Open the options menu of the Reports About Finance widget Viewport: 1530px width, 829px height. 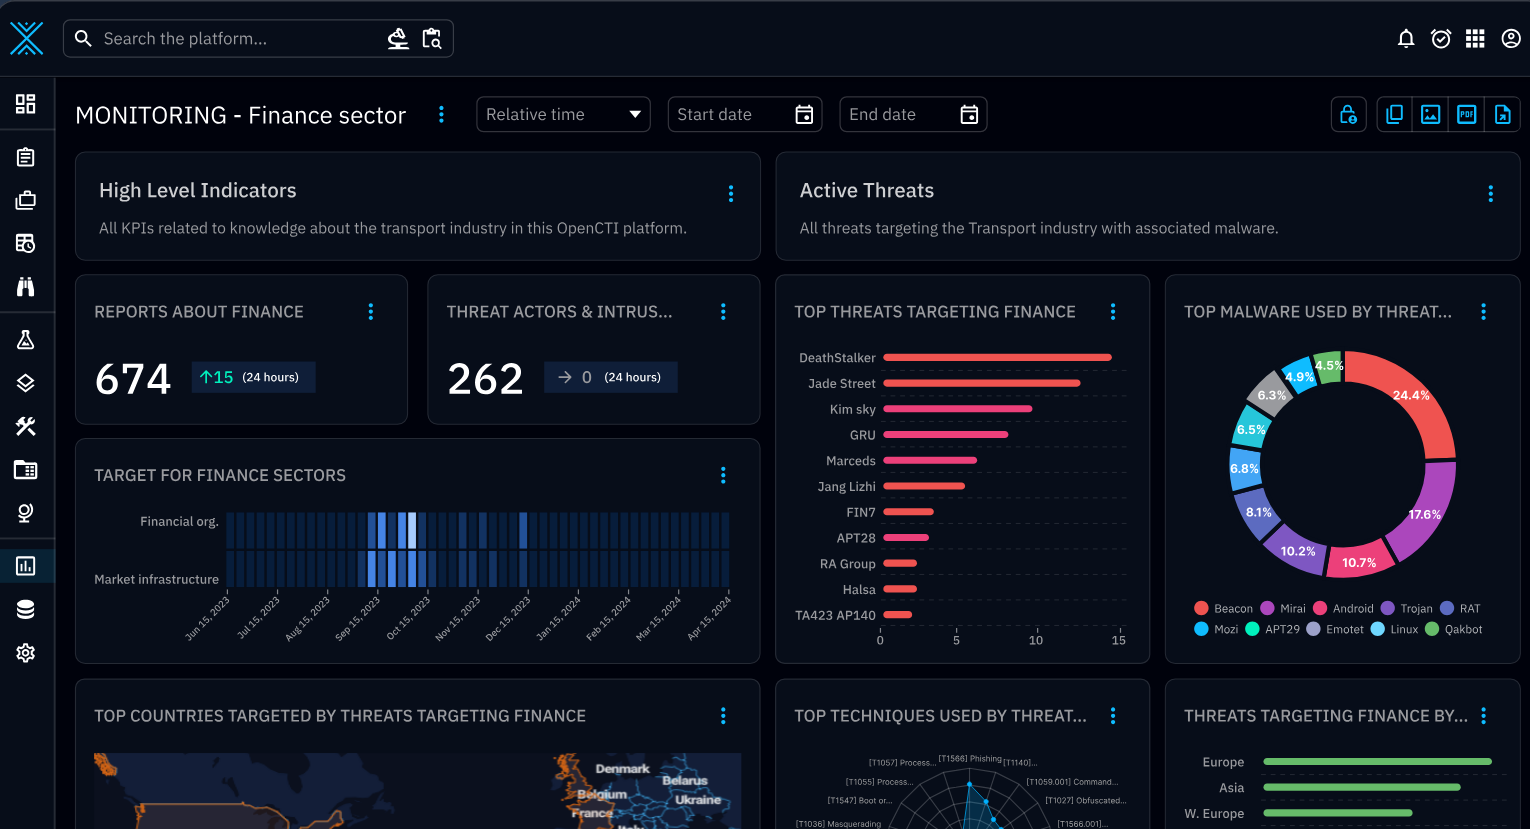[371, 312]
